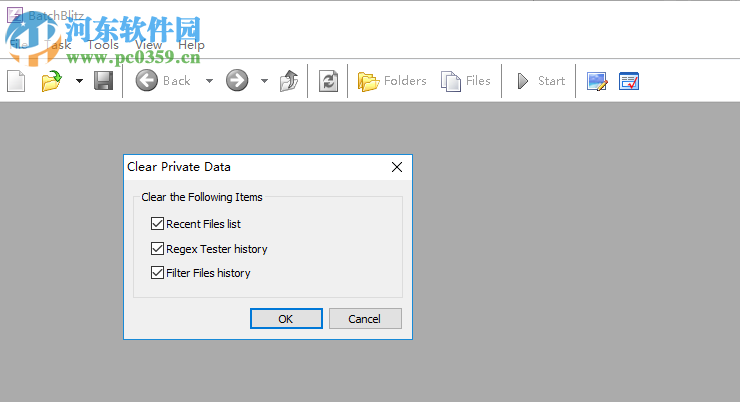Open a task file with folder icon
Viewport: 740px width, 402px height.
coord(51,81)
